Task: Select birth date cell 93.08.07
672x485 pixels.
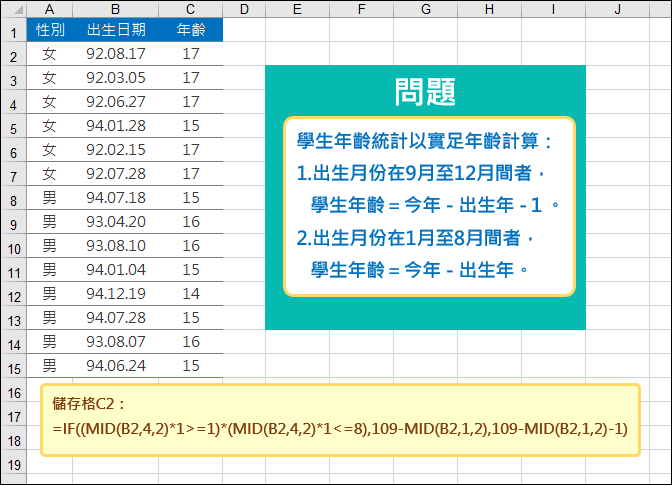Action: (x=115, y=341)
